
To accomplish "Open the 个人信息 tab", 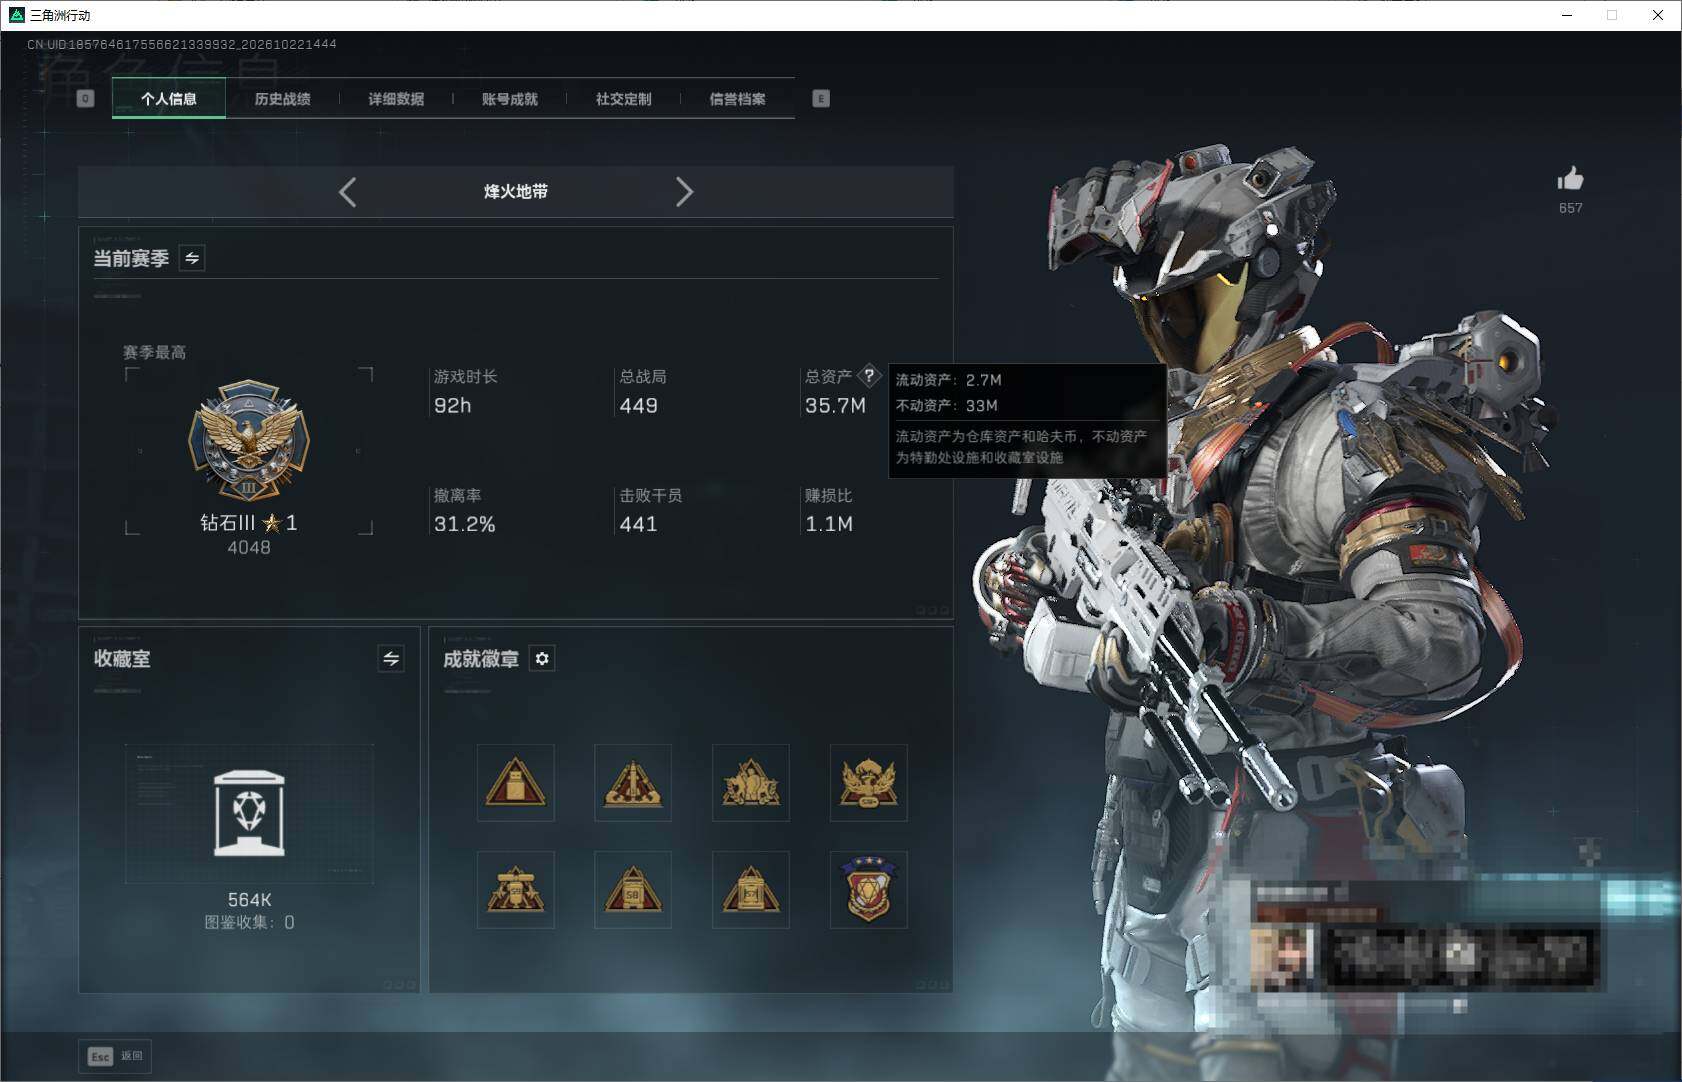I will tap(169, 98).
